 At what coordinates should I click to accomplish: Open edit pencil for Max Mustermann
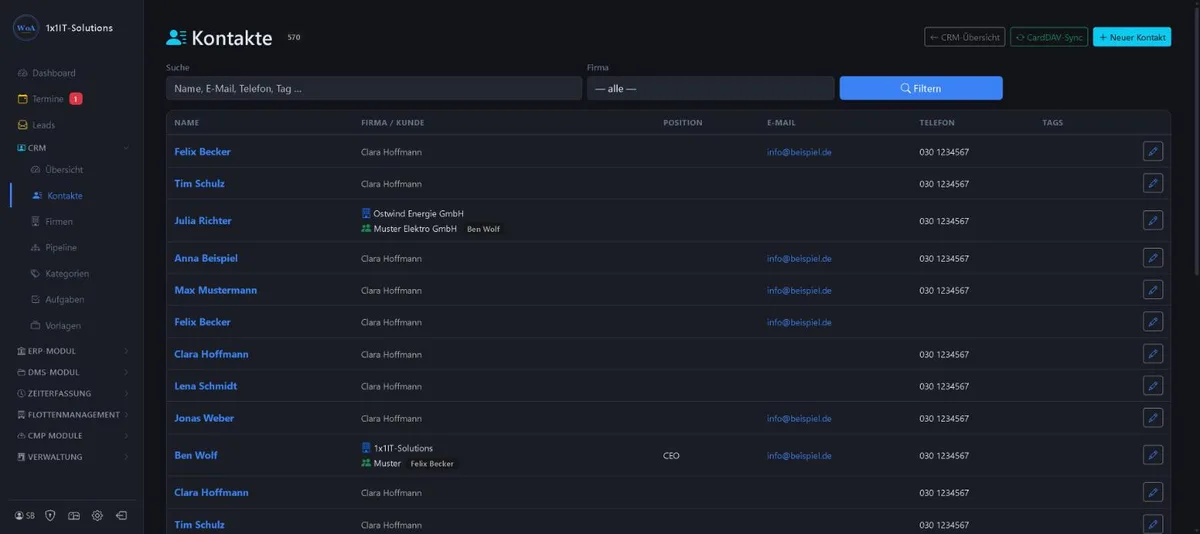[1153, 290]
